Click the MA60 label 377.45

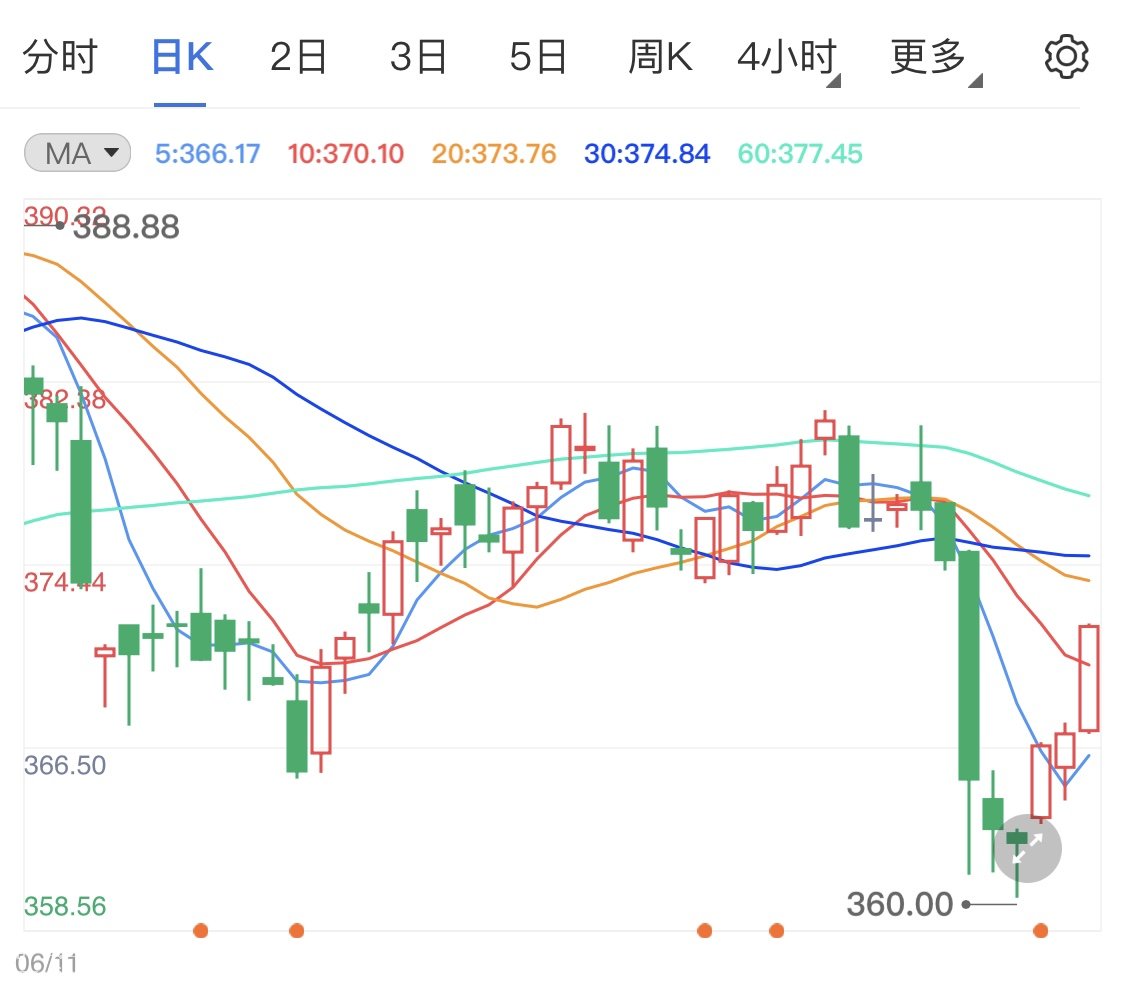coord(799,154)
